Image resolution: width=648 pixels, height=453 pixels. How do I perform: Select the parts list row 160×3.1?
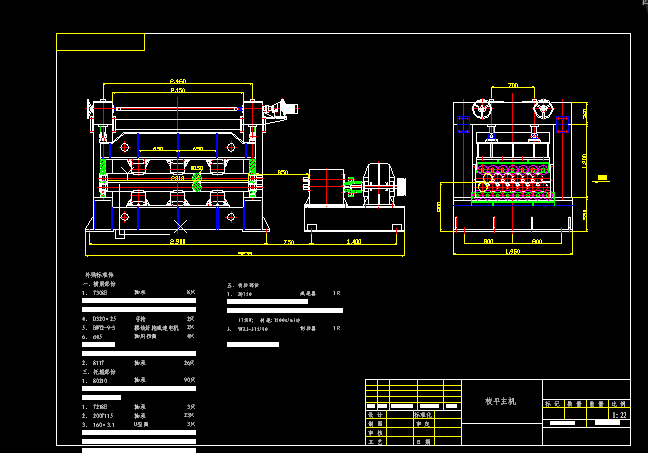pos(138,424)
